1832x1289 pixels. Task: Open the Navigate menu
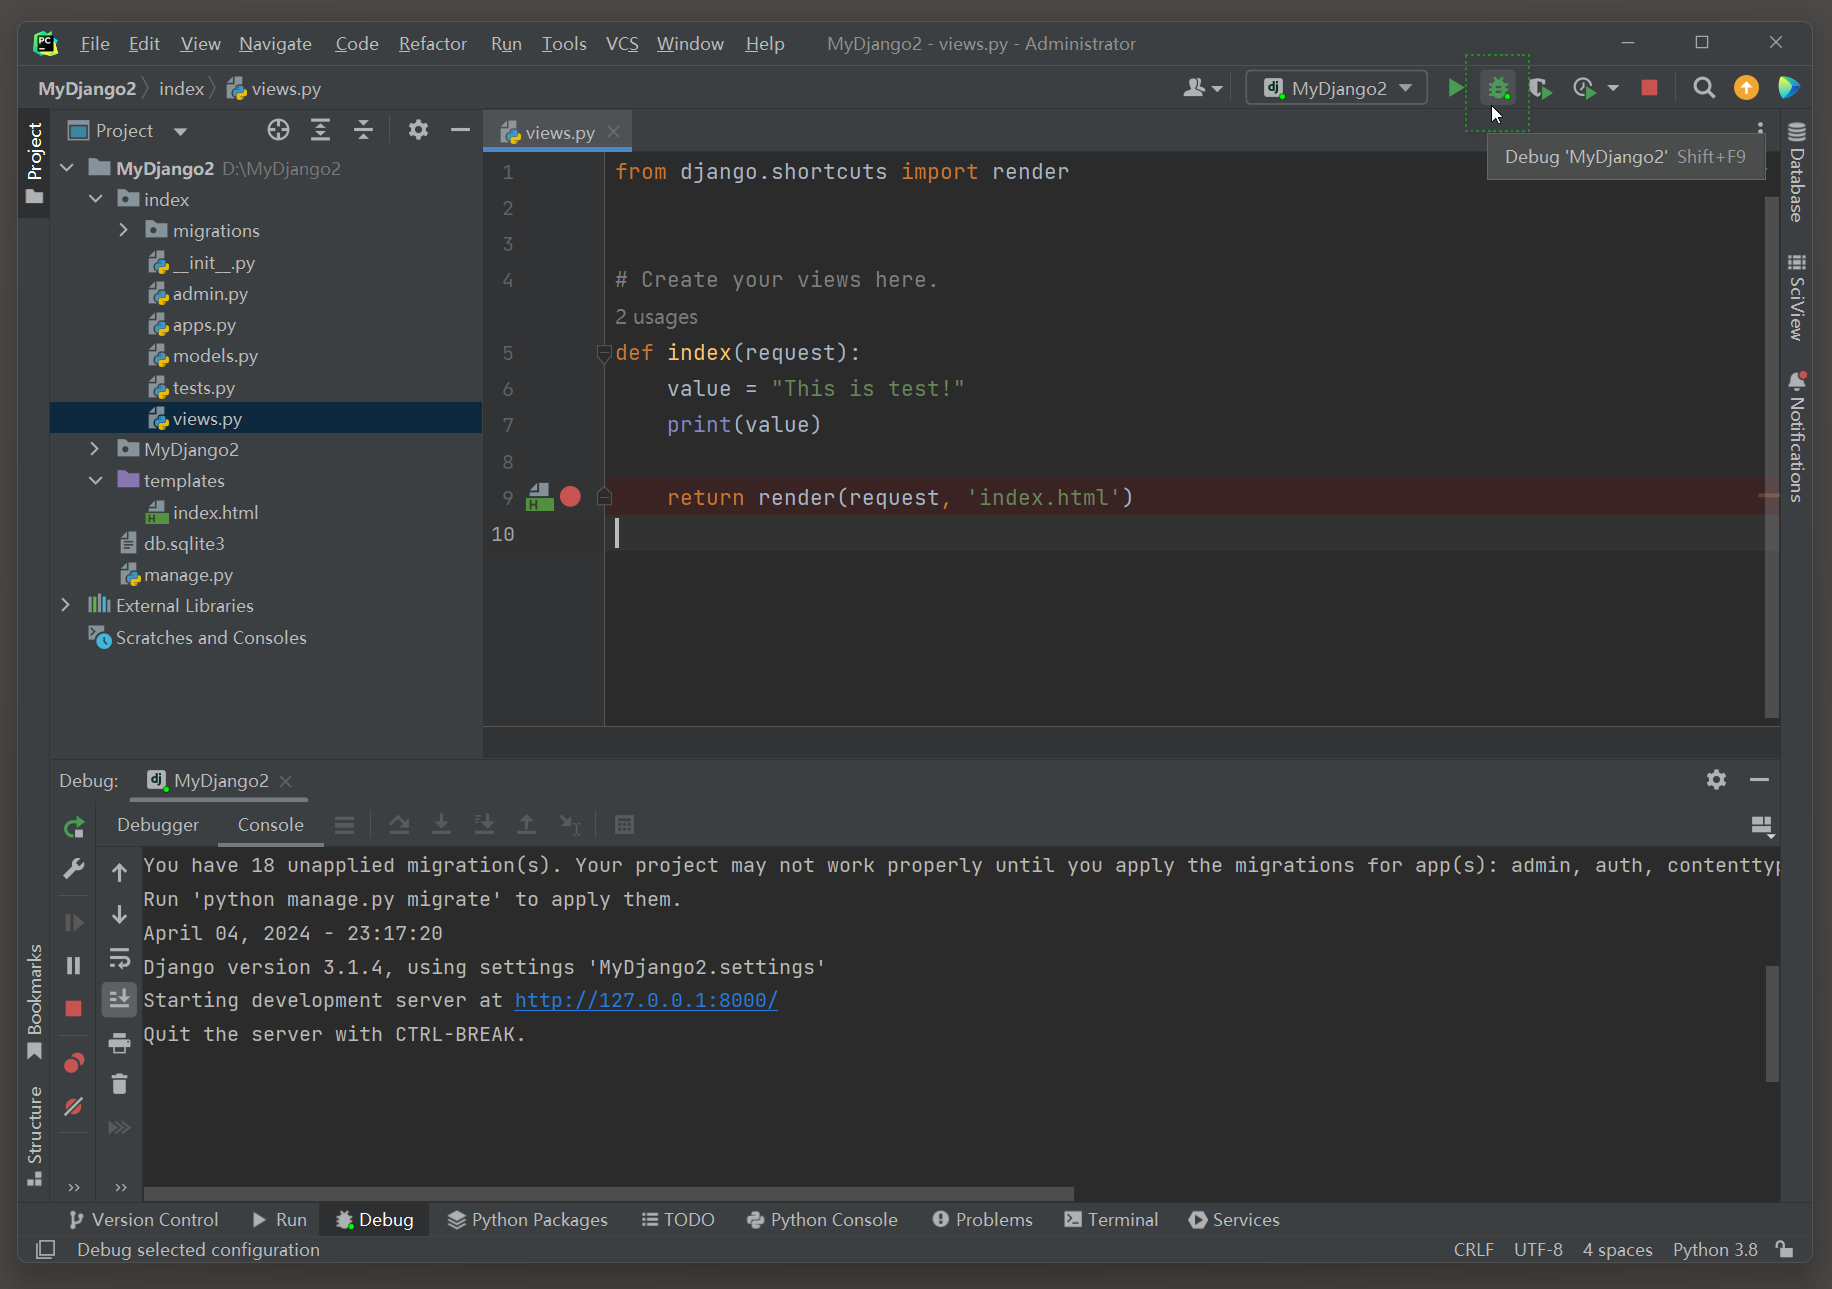pyautogui.click(x=275, y=43)
